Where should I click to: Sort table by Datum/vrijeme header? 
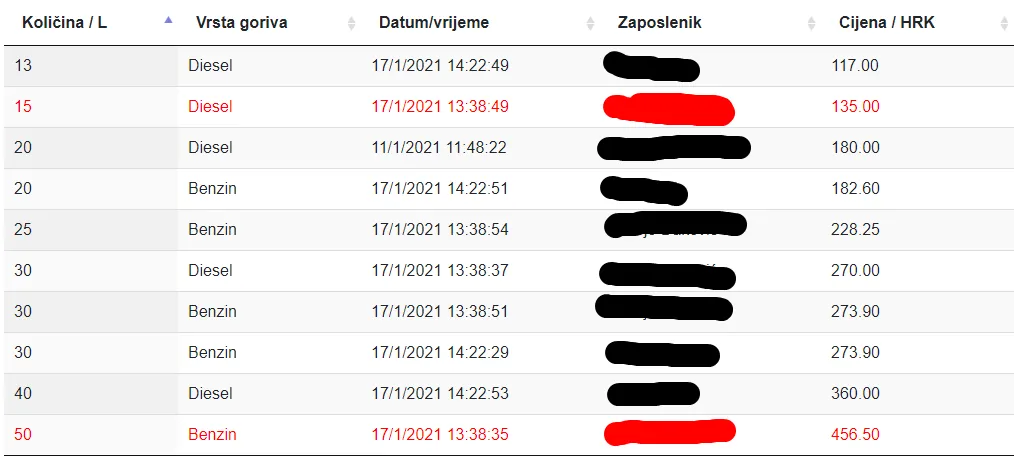tap(434, 22)
